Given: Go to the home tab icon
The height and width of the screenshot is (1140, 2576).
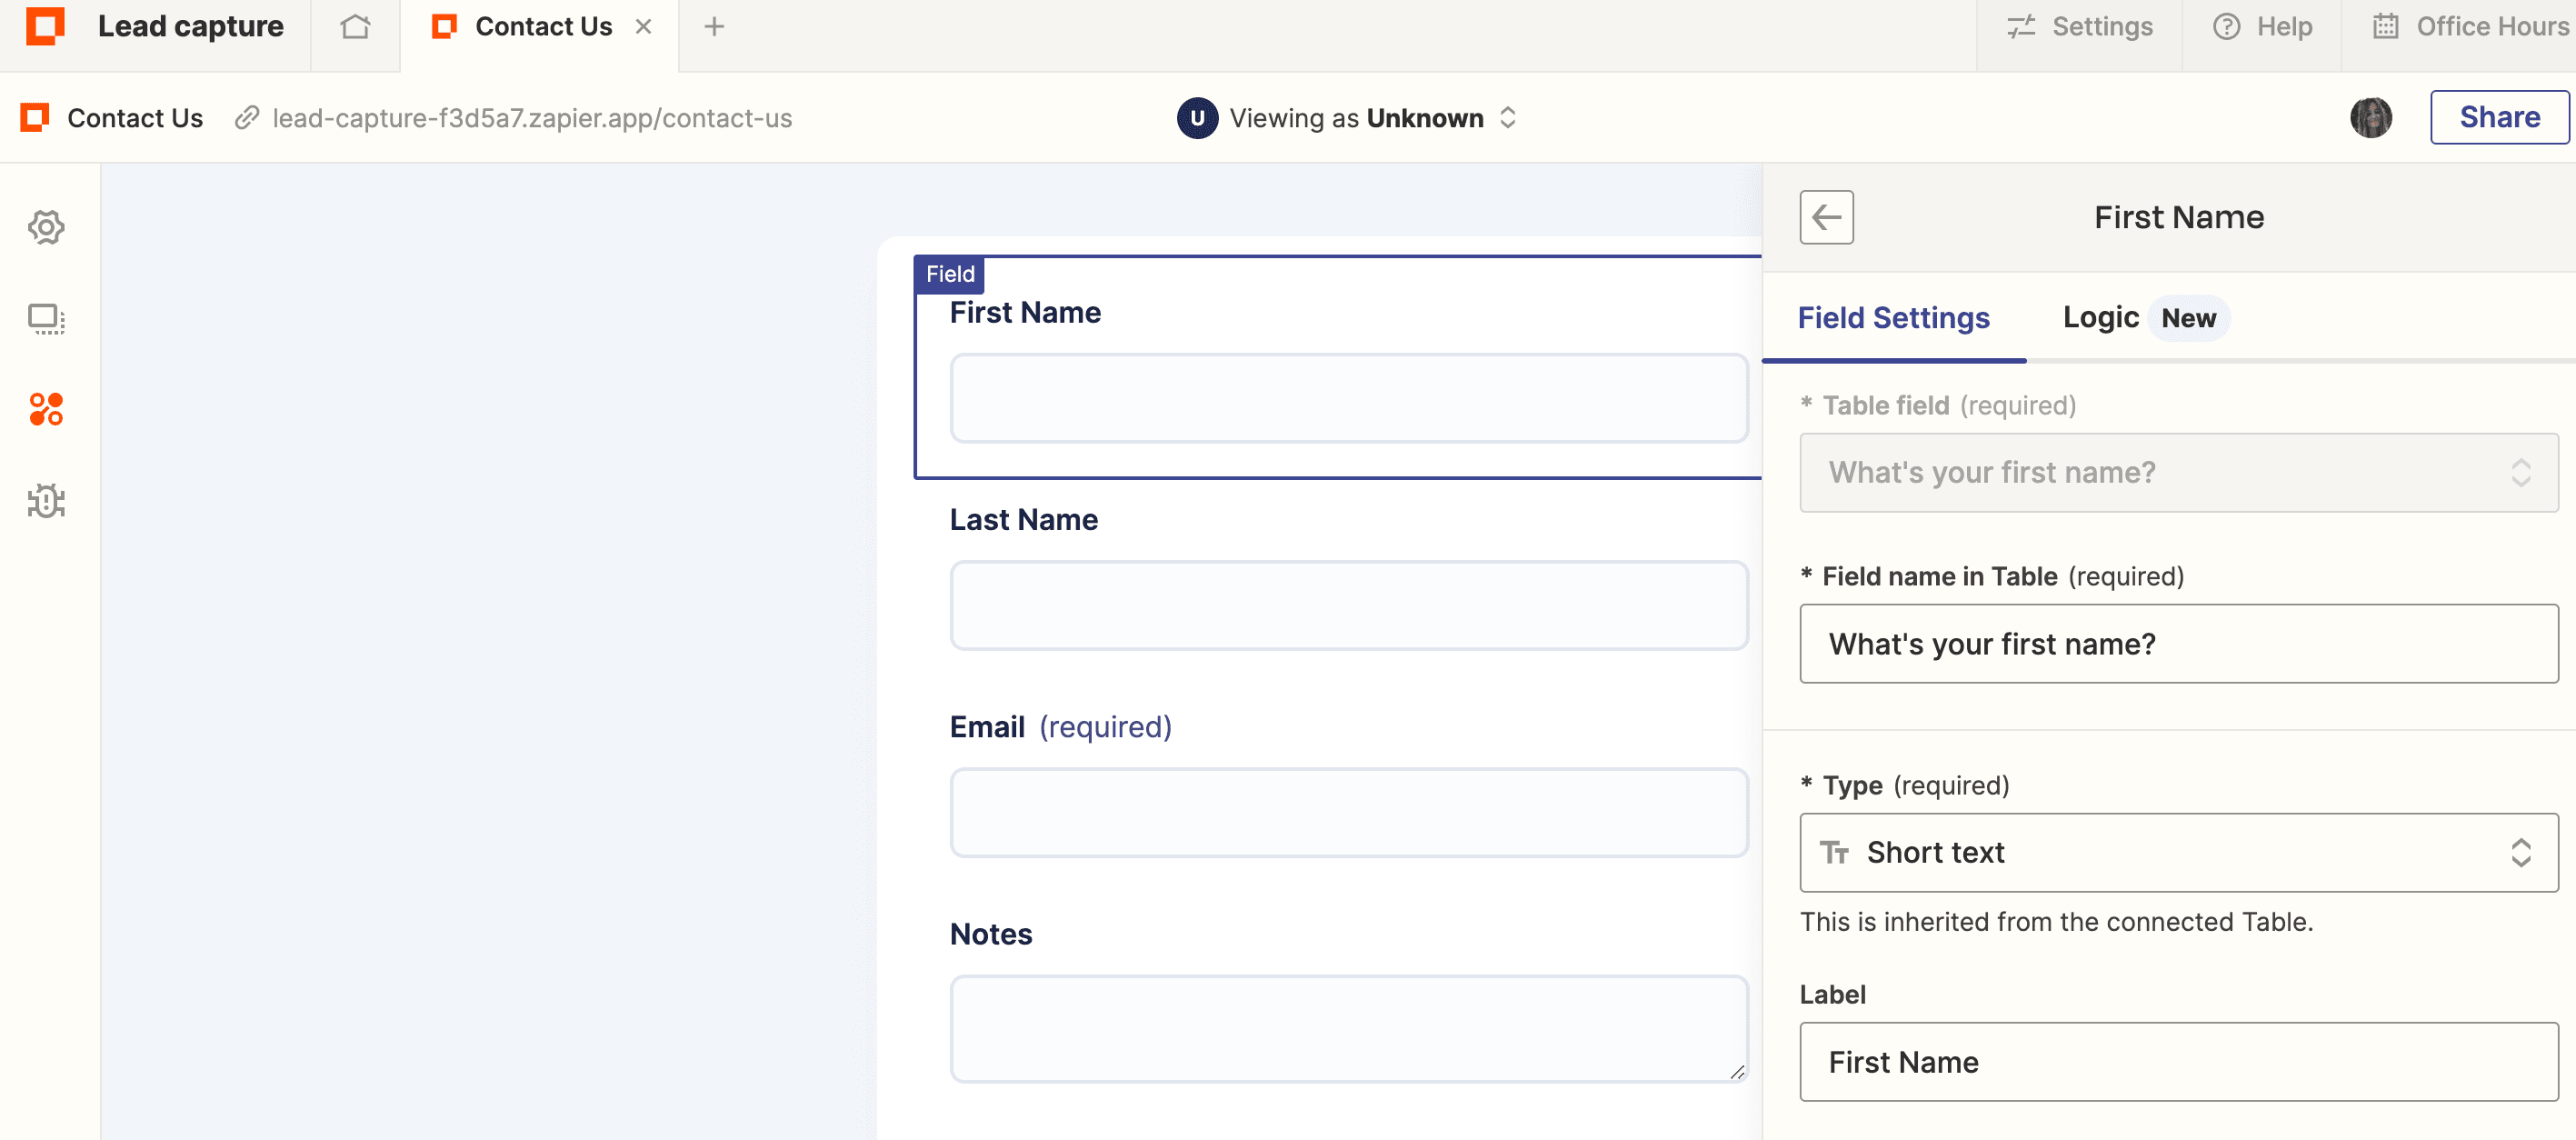Looking at the screenshot, I should tap(355, 27).
